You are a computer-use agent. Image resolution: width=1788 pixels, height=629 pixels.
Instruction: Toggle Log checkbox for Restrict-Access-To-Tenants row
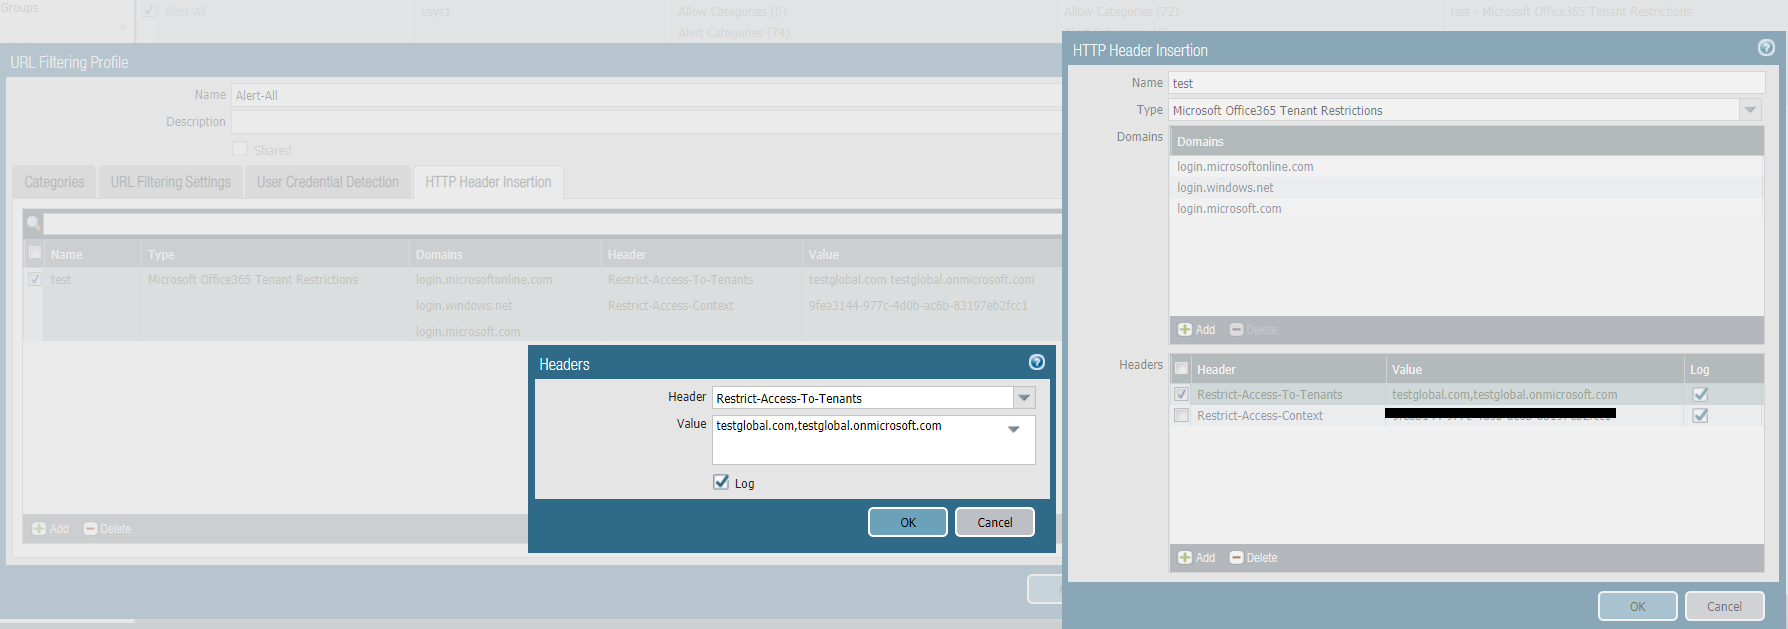[x=1700, y=395]
